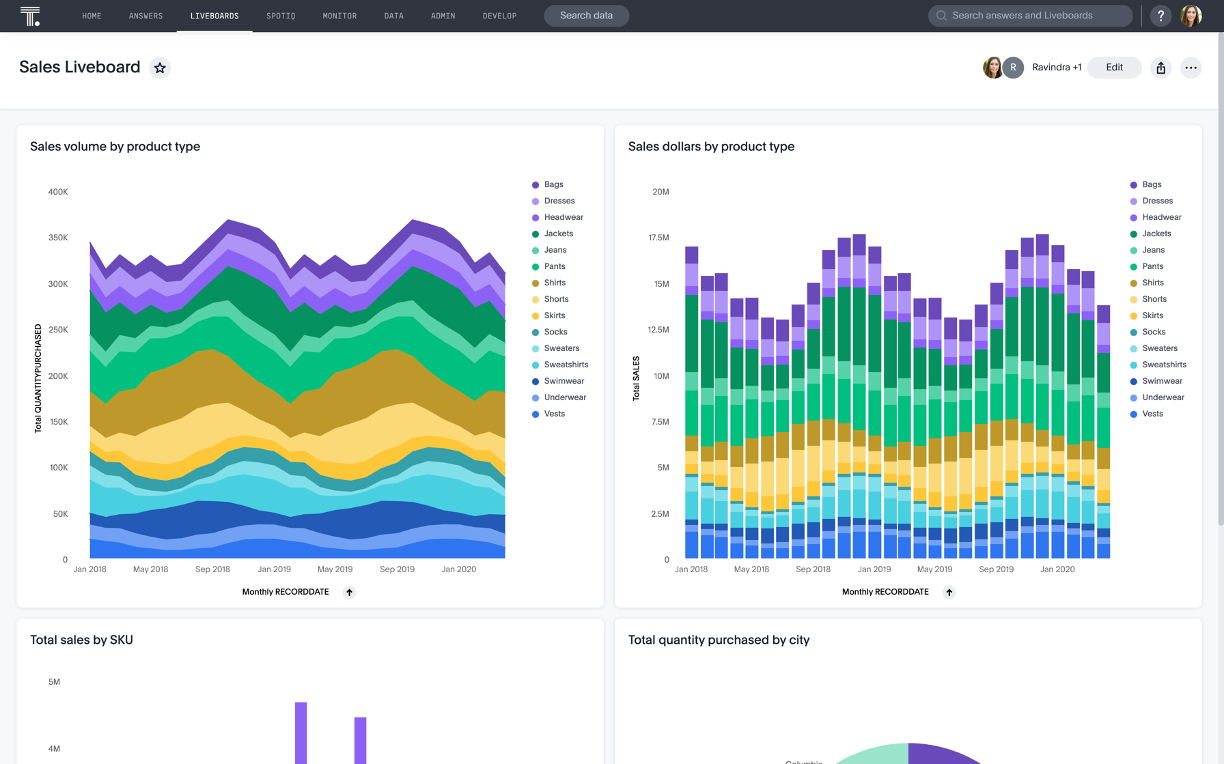This screenshot has height=764, width=1224.
Task: Toggle Underwear in sales volume legend
Action: (559, 398)
